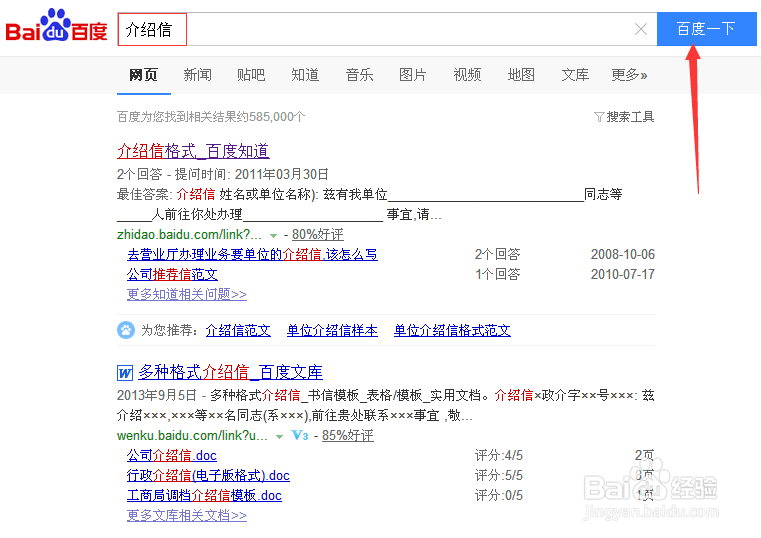
Task: Select the result count text 585,000个
Action: [x=277, y=117]
